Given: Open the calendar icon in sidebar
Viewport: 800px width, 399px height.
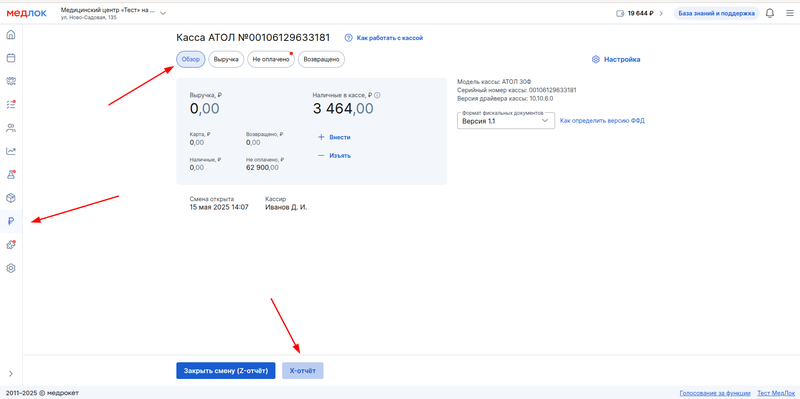Looking at the screenshot, I should 11,58.
